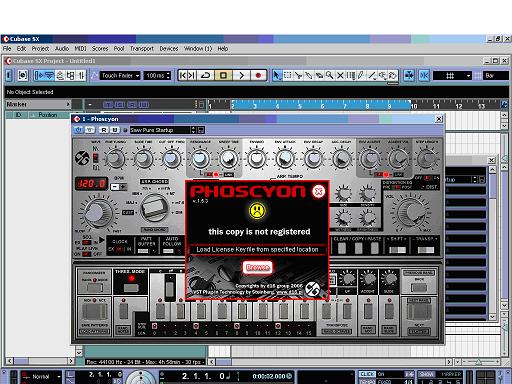Image resolution: width=512 pixels, height=384 pixels.
Task: Click the SHOW marker button in transport
Action: click(x=426, y=374)
